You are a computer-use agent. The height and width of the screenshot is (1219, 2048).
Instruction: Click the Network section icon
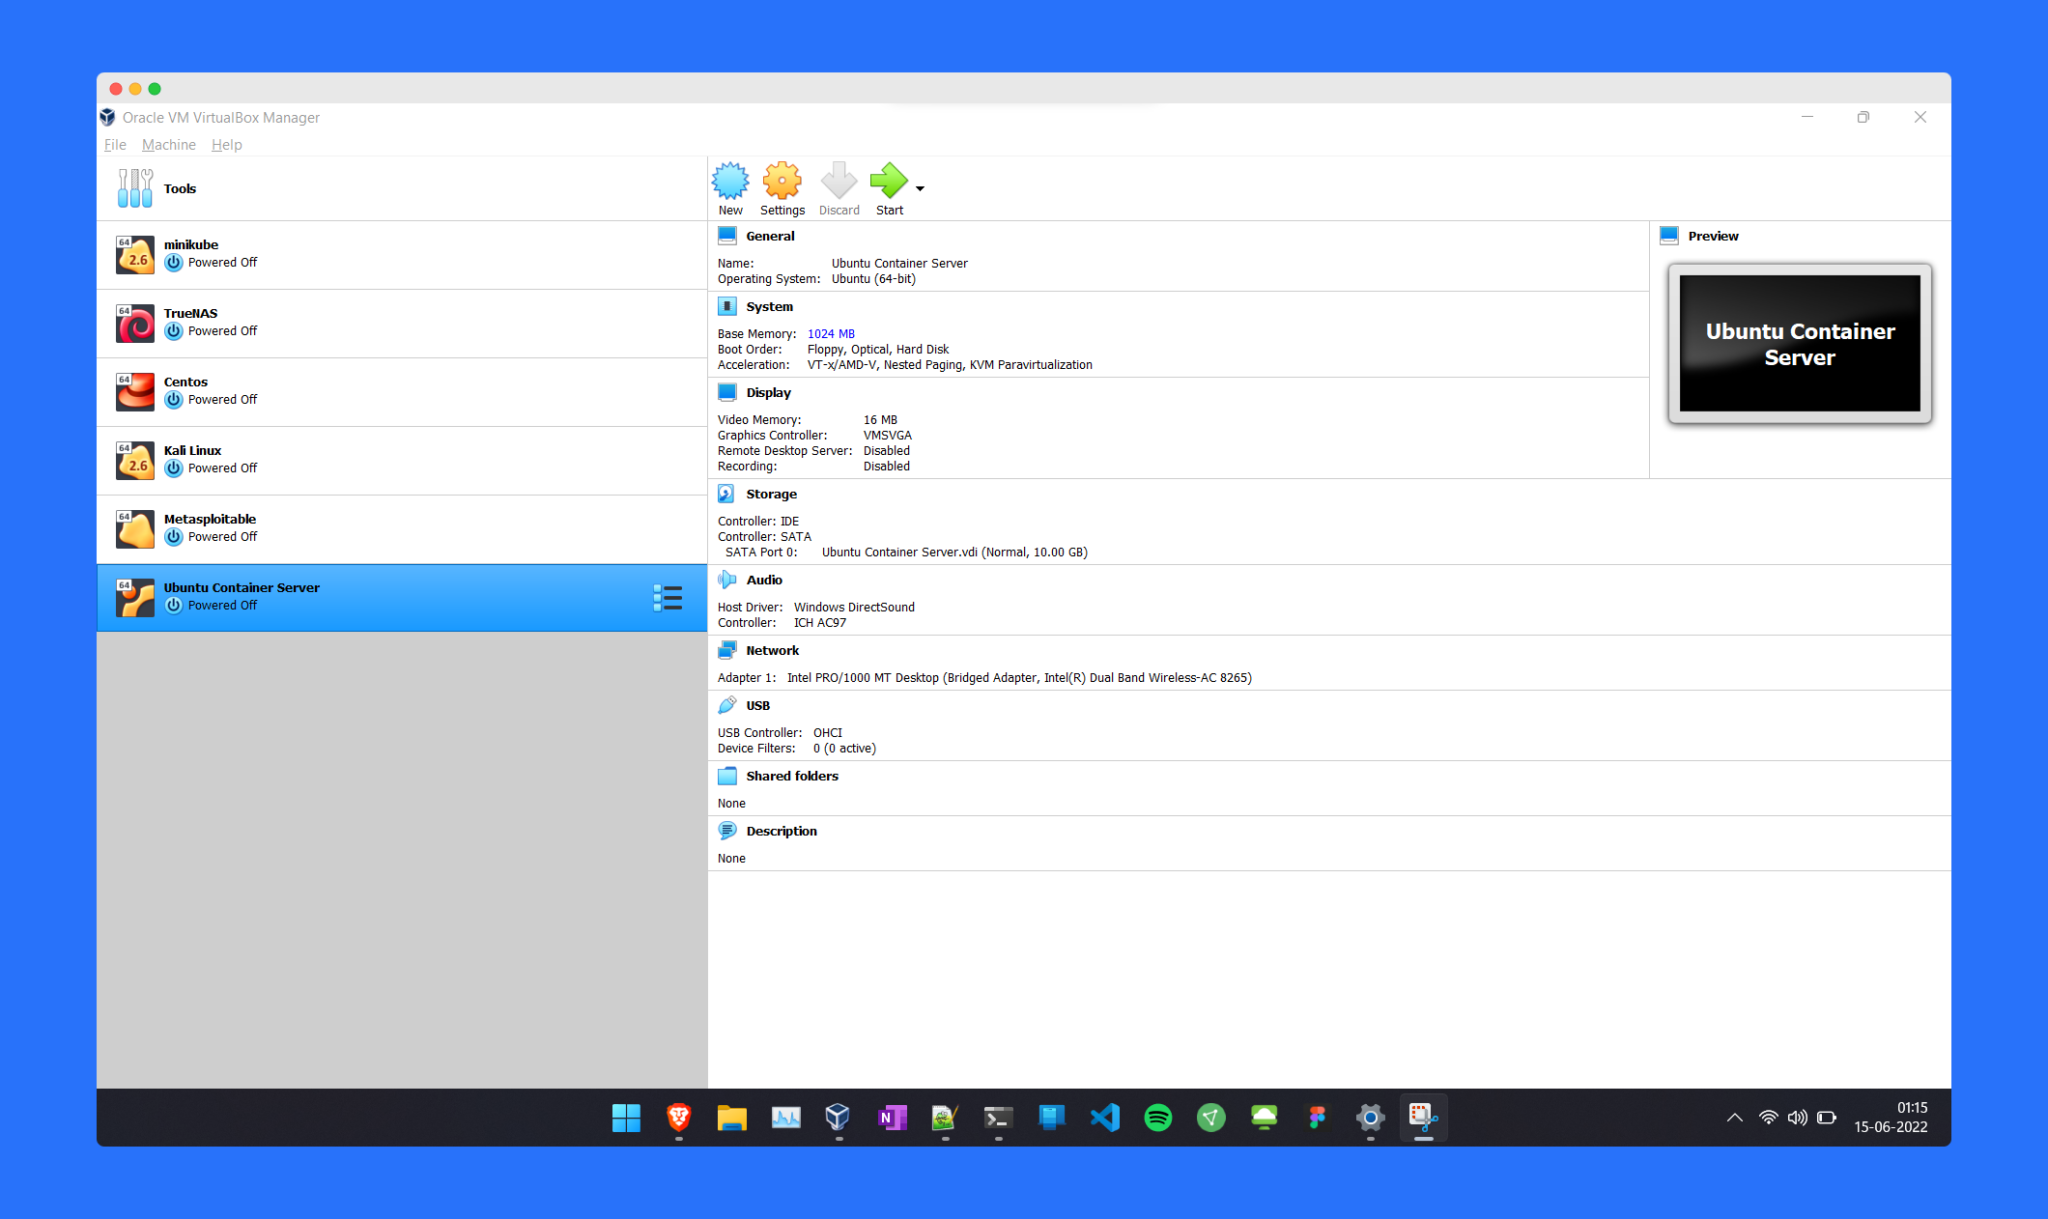727,649
